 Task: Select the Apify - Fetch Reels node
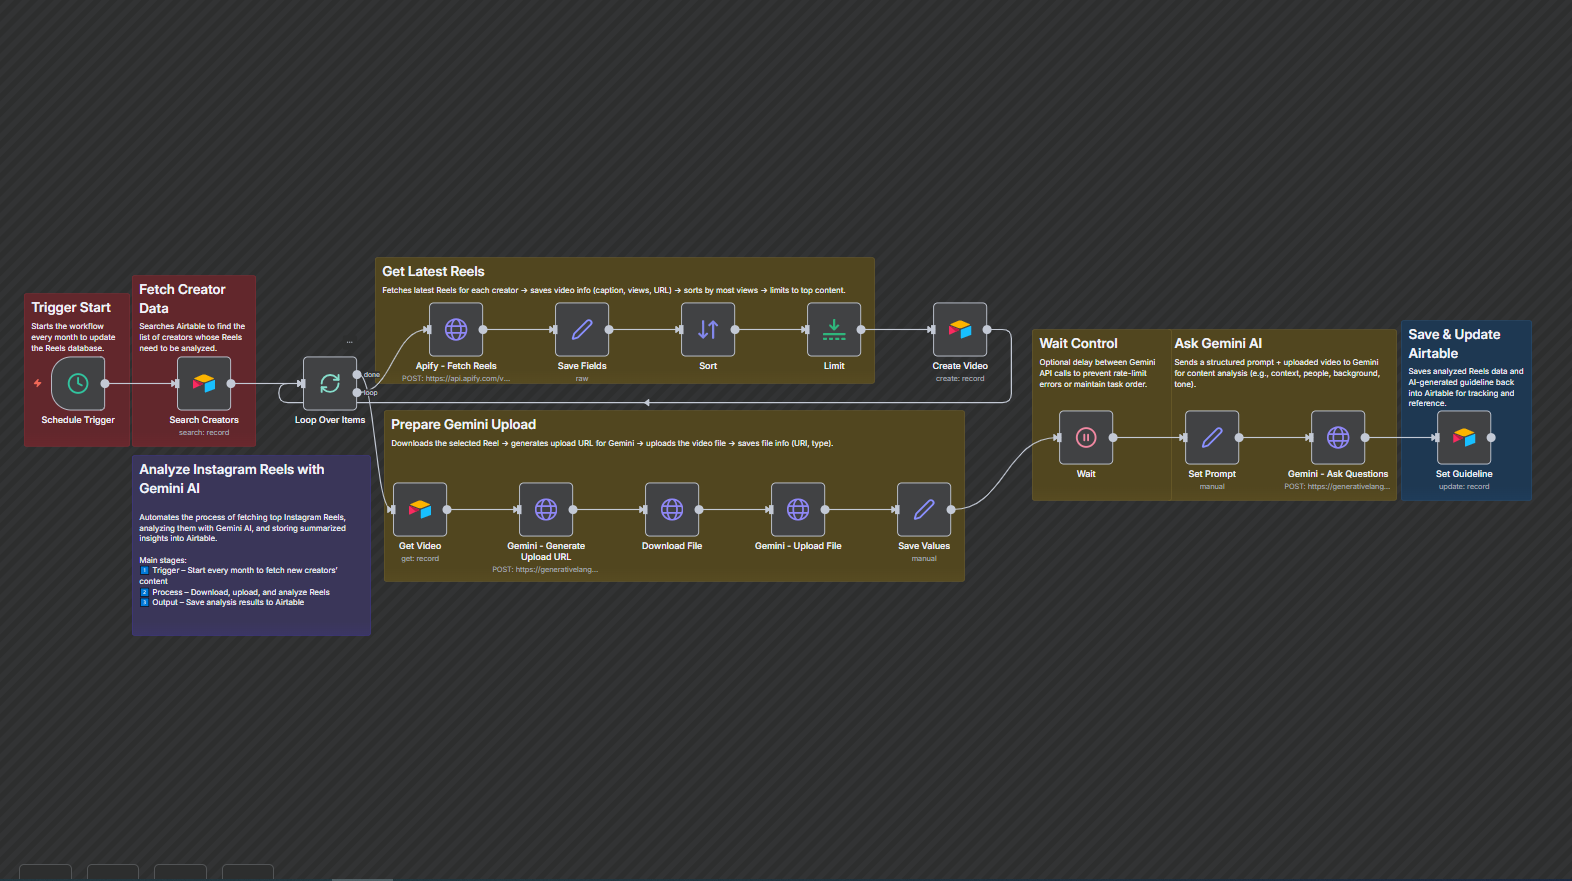click(456, 330)
